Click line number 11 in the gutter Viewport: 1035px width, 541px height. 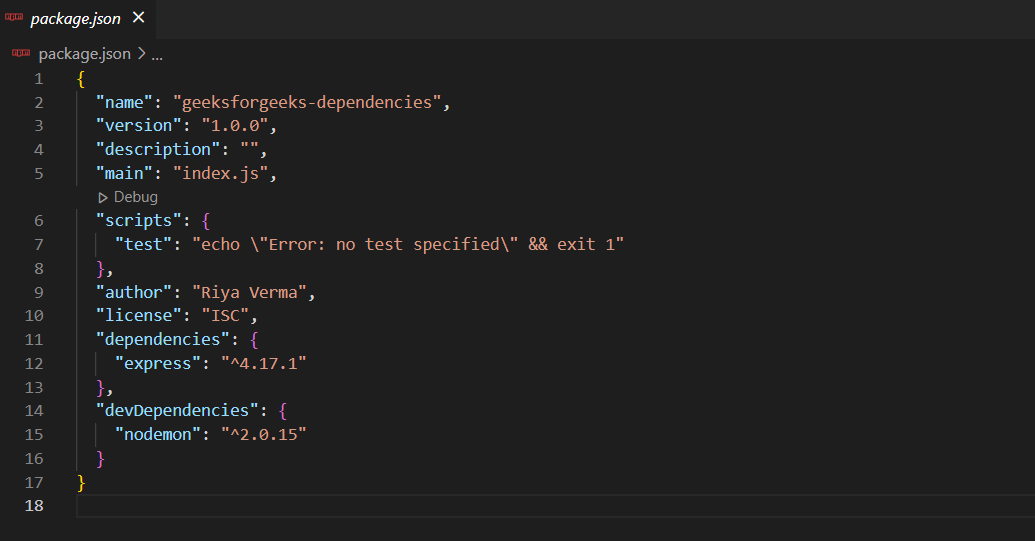pyautogui.click(x=34, y=339)
